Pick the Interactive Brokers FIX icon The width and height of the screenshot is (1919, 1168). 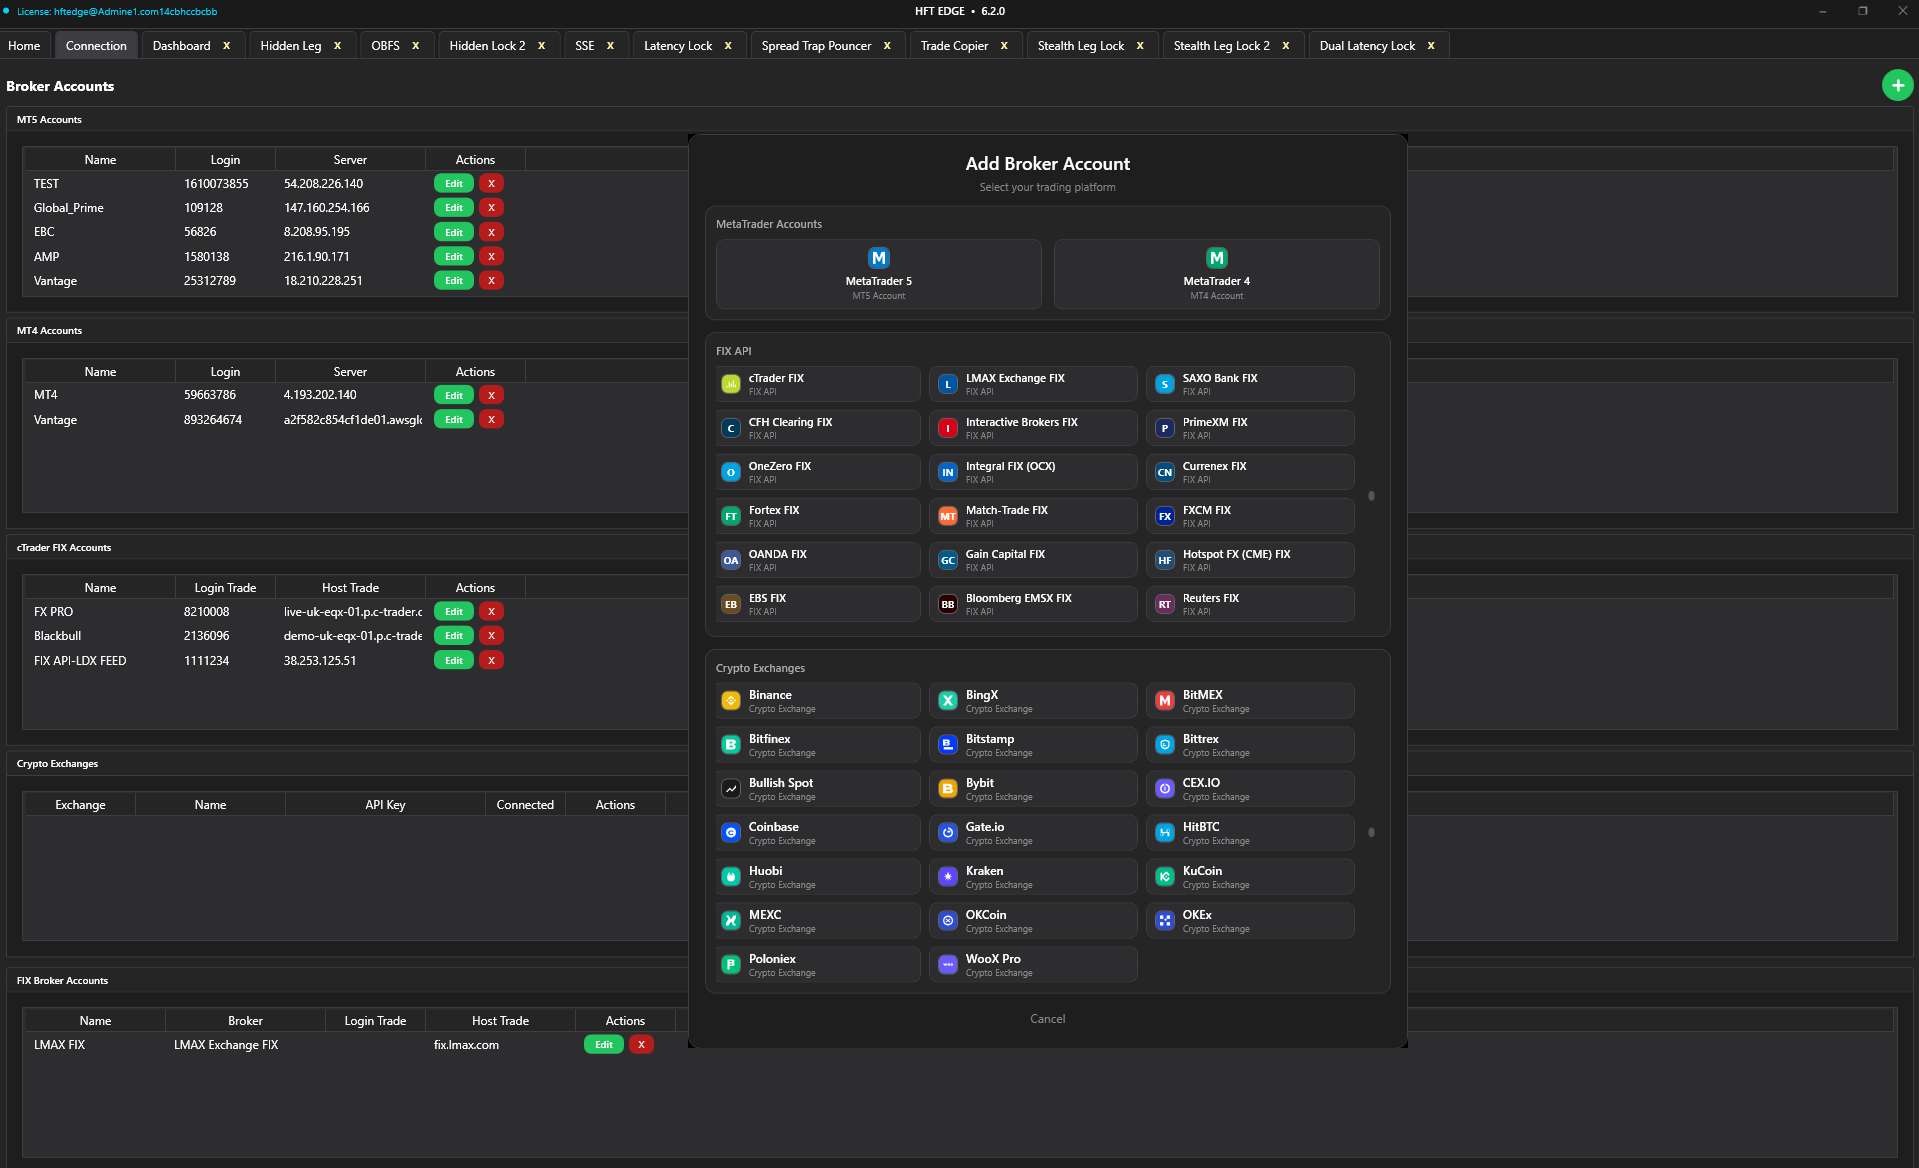(948, 428)
